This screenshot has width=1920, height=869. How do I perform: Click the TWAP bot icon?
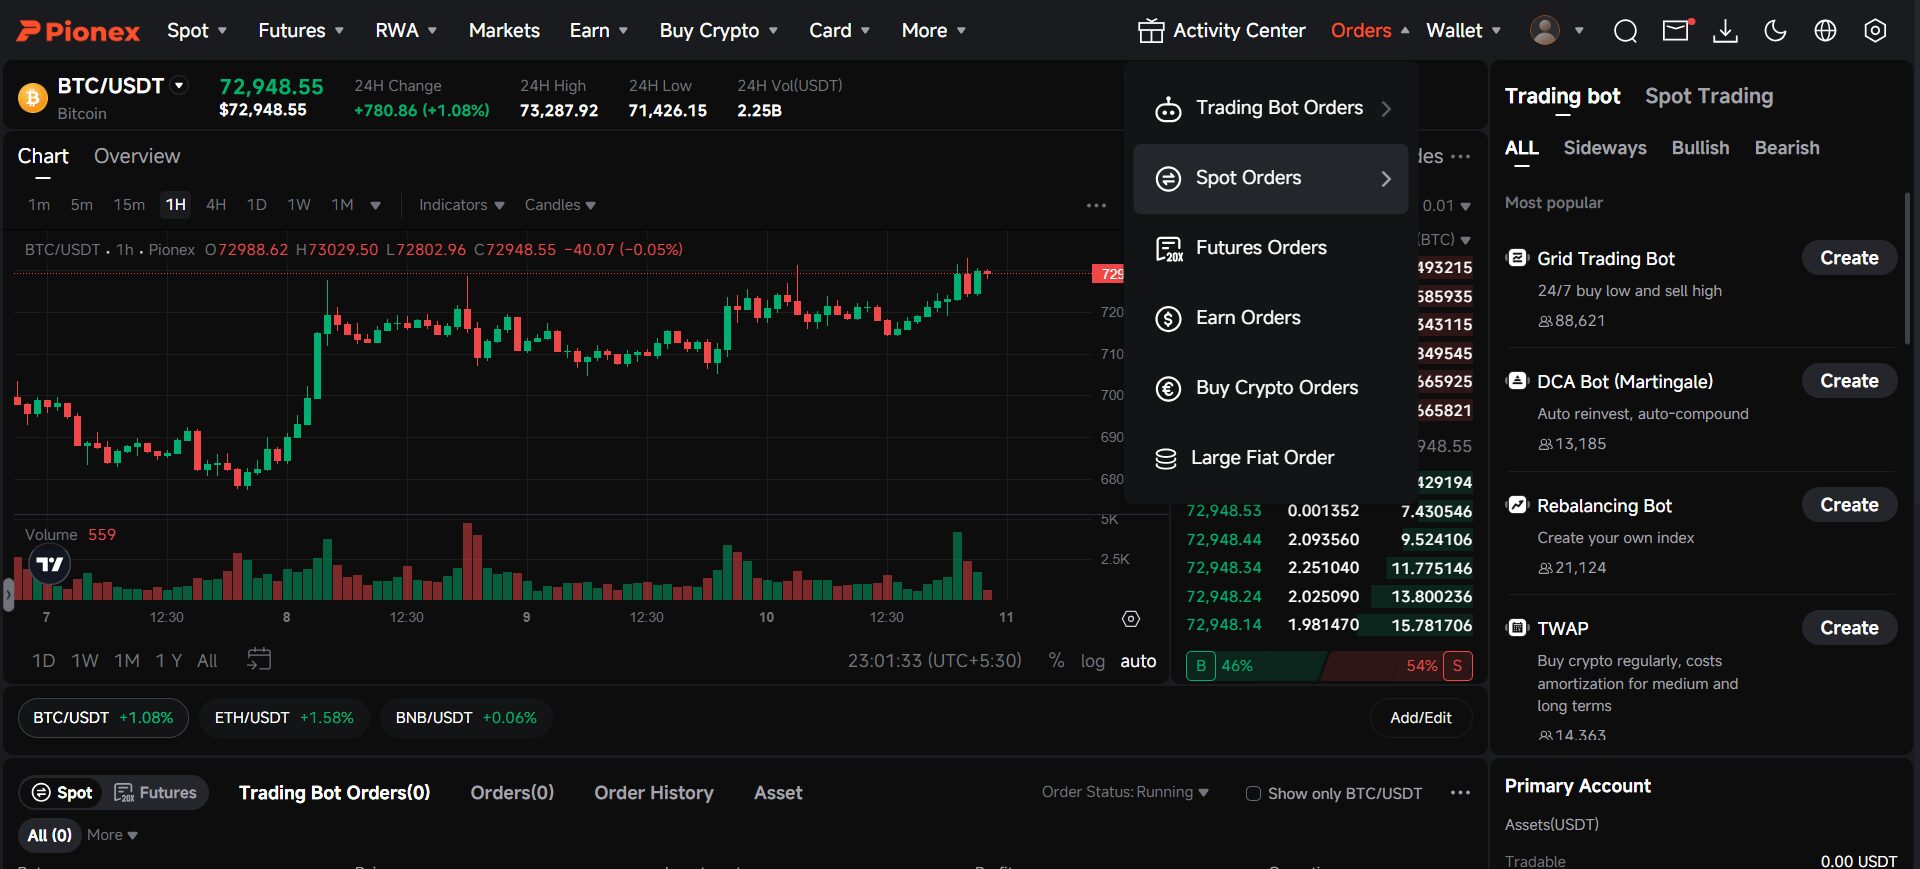(1517, 628)
